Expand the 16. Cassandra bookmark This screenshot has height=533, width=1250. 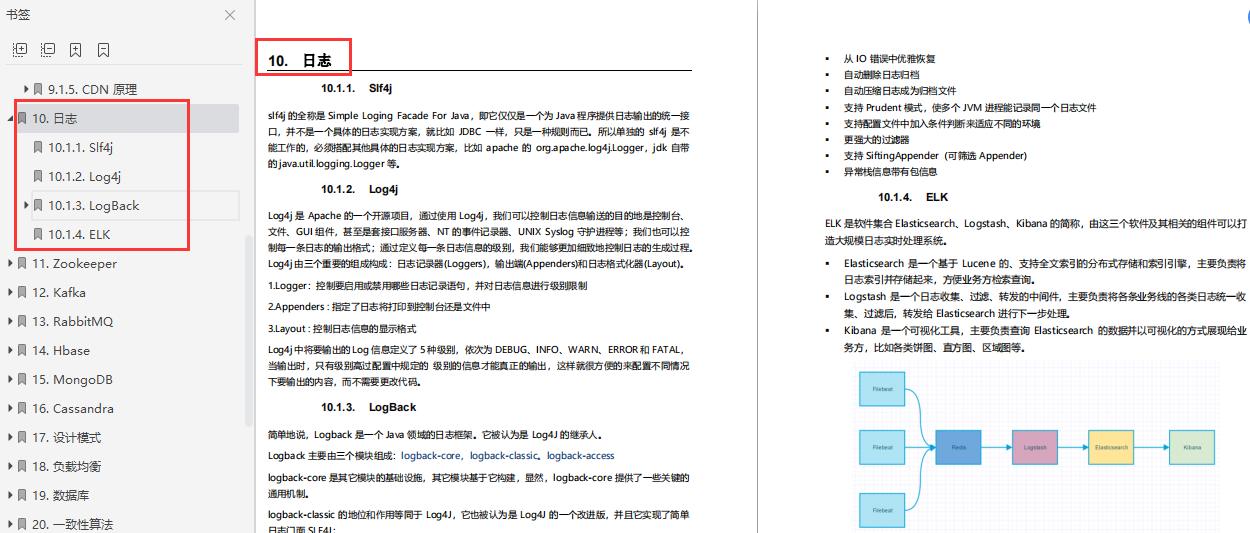(x=10, y=408)
